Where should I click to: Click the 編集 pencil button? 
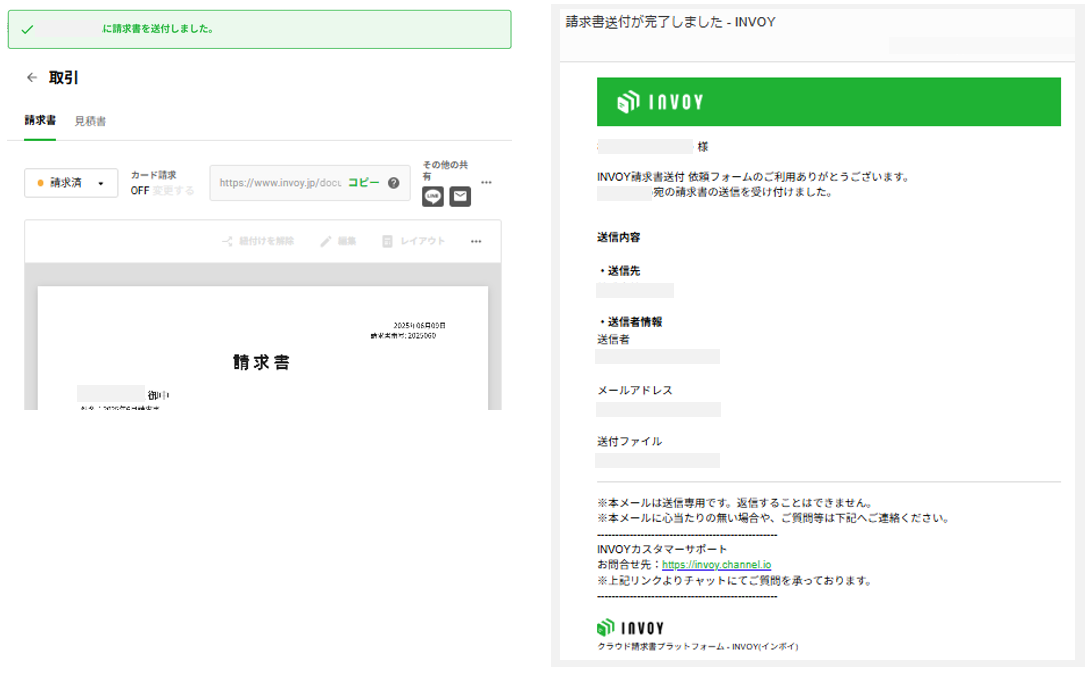pos(338,241)
